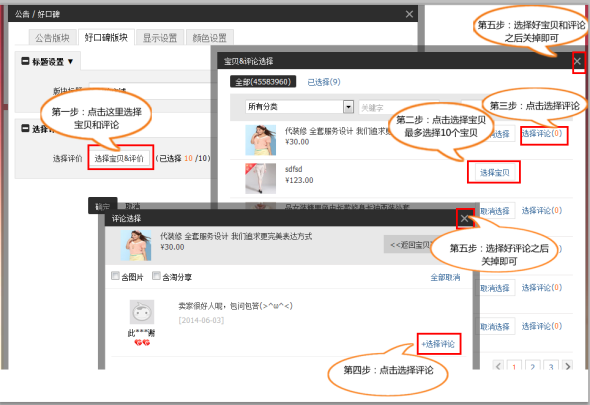Close the 评论选择 dialog with X icon
Screen dimensions: 590x405
pos(465,218)
